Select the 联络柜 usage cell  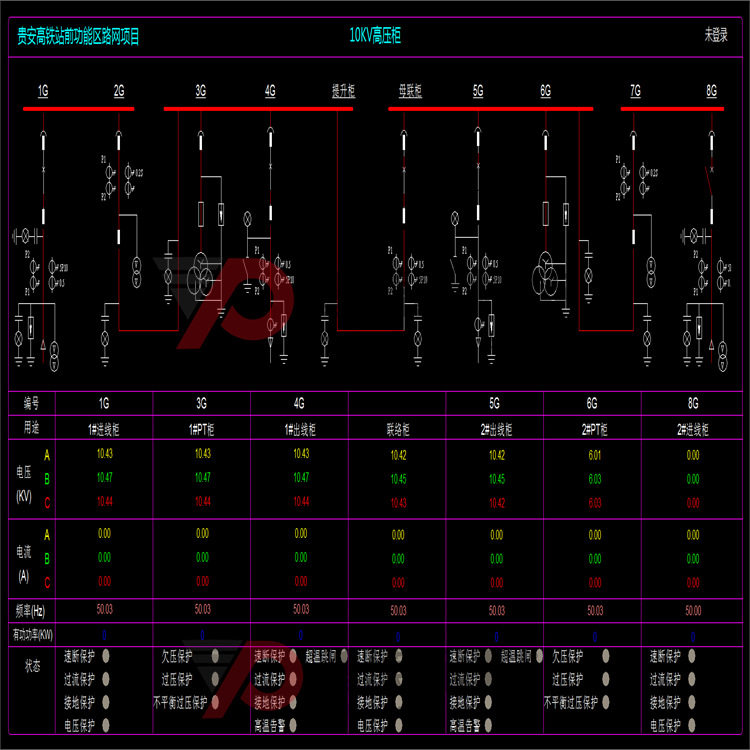coord(398,429)
